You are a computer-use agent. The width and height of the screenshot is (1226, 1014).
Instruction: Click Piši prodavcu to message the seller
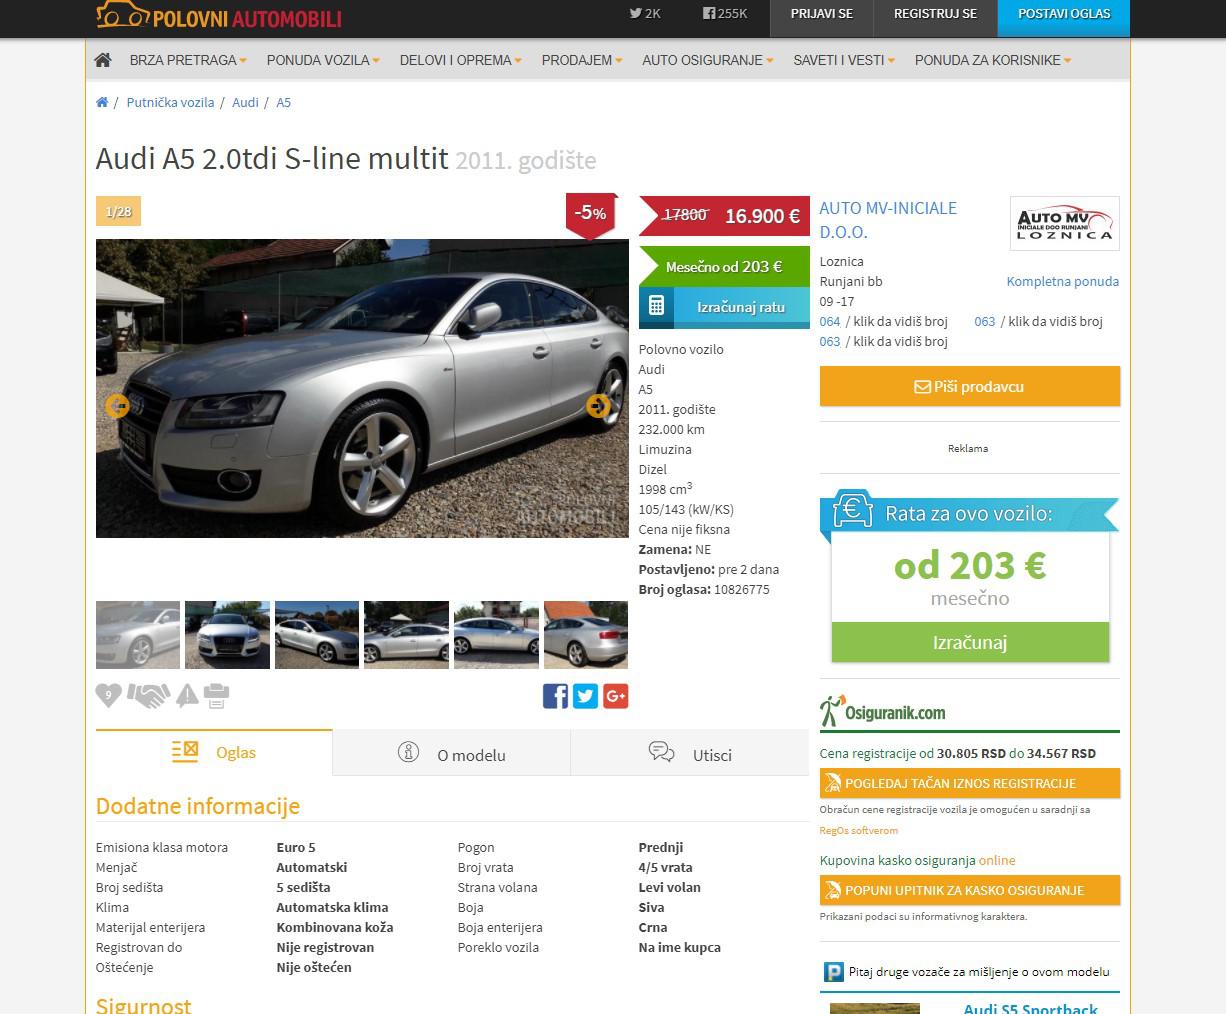tap(970, 386)
